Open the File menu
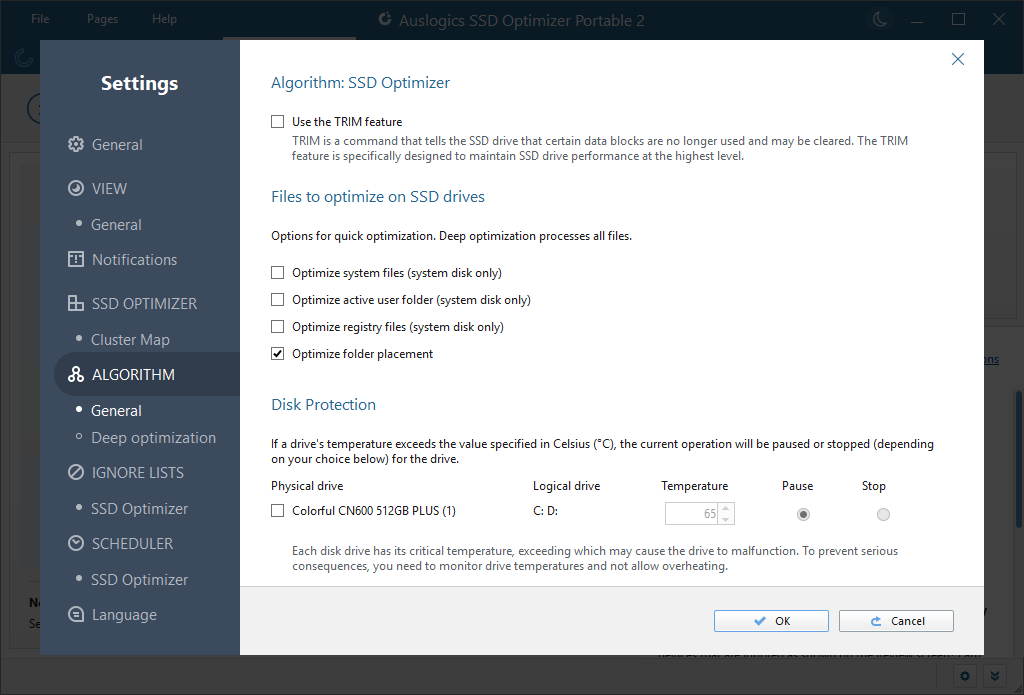This screenshot has height=695, width=1024. coord(40,17)
